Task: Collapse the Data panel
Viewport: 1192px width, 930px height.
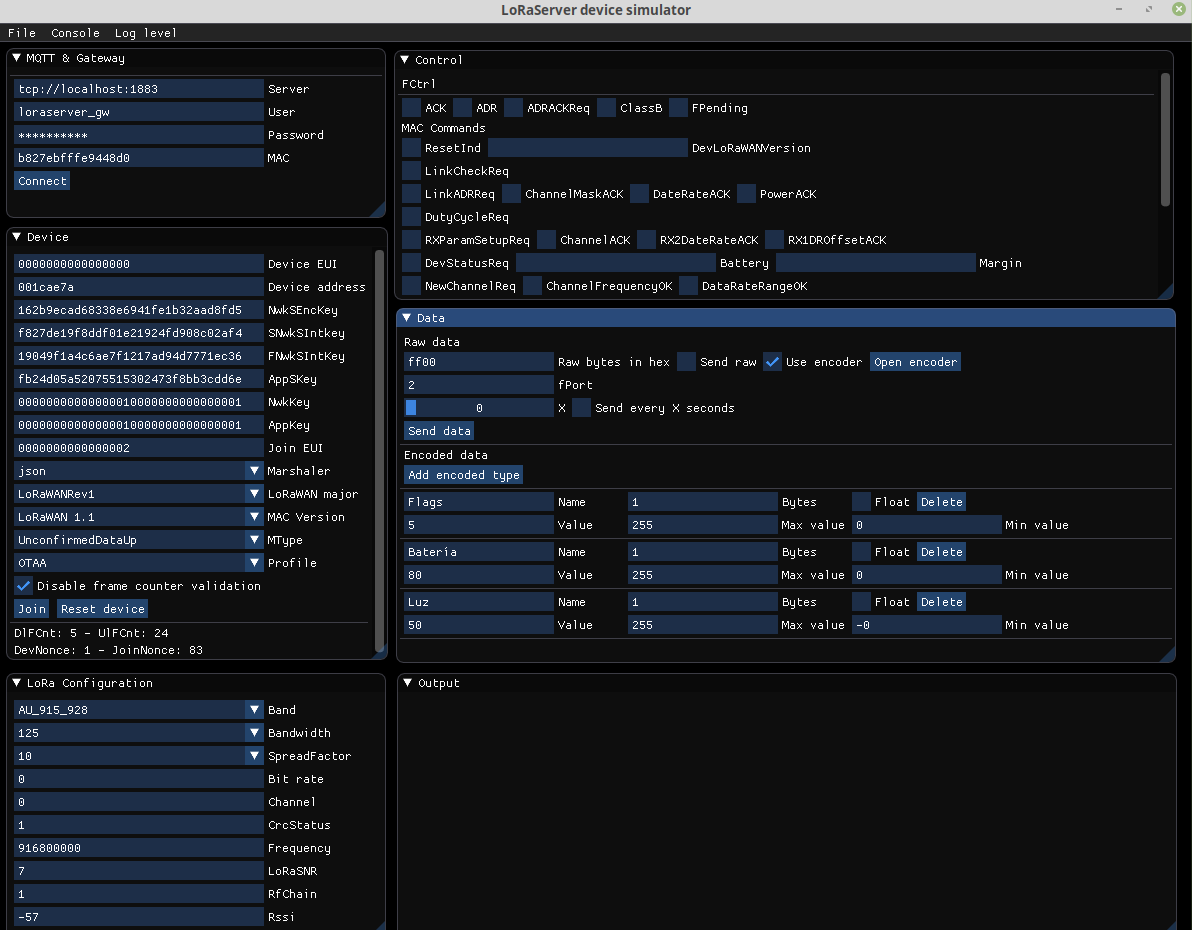Action: pyautogui.click(x=407, y=318)
